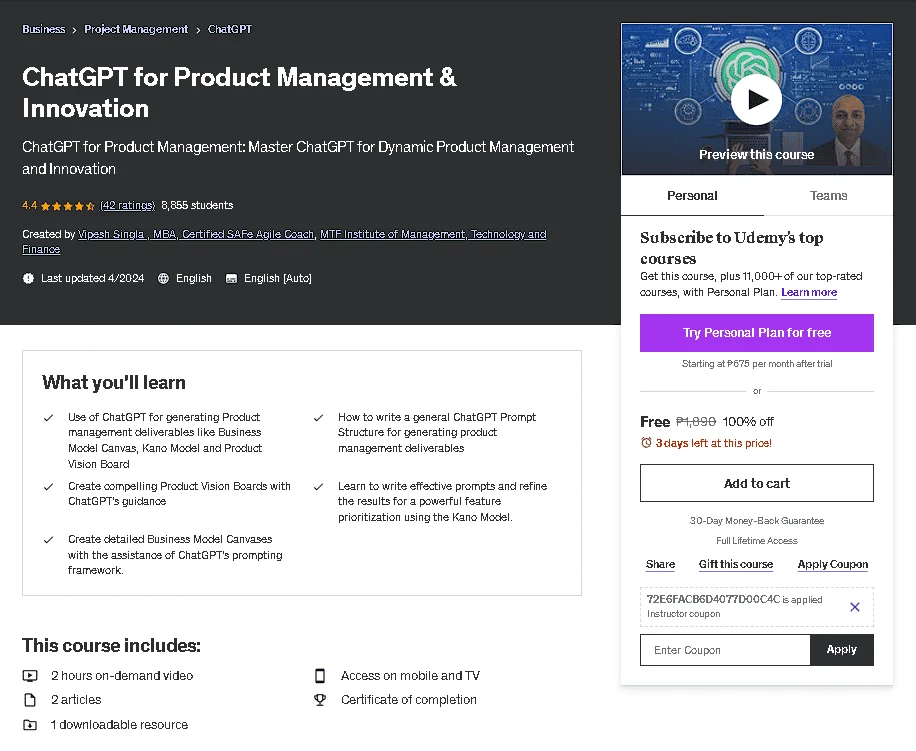
Task: Open the ChatGPT breadcrumb link
Action: point(230,29)
